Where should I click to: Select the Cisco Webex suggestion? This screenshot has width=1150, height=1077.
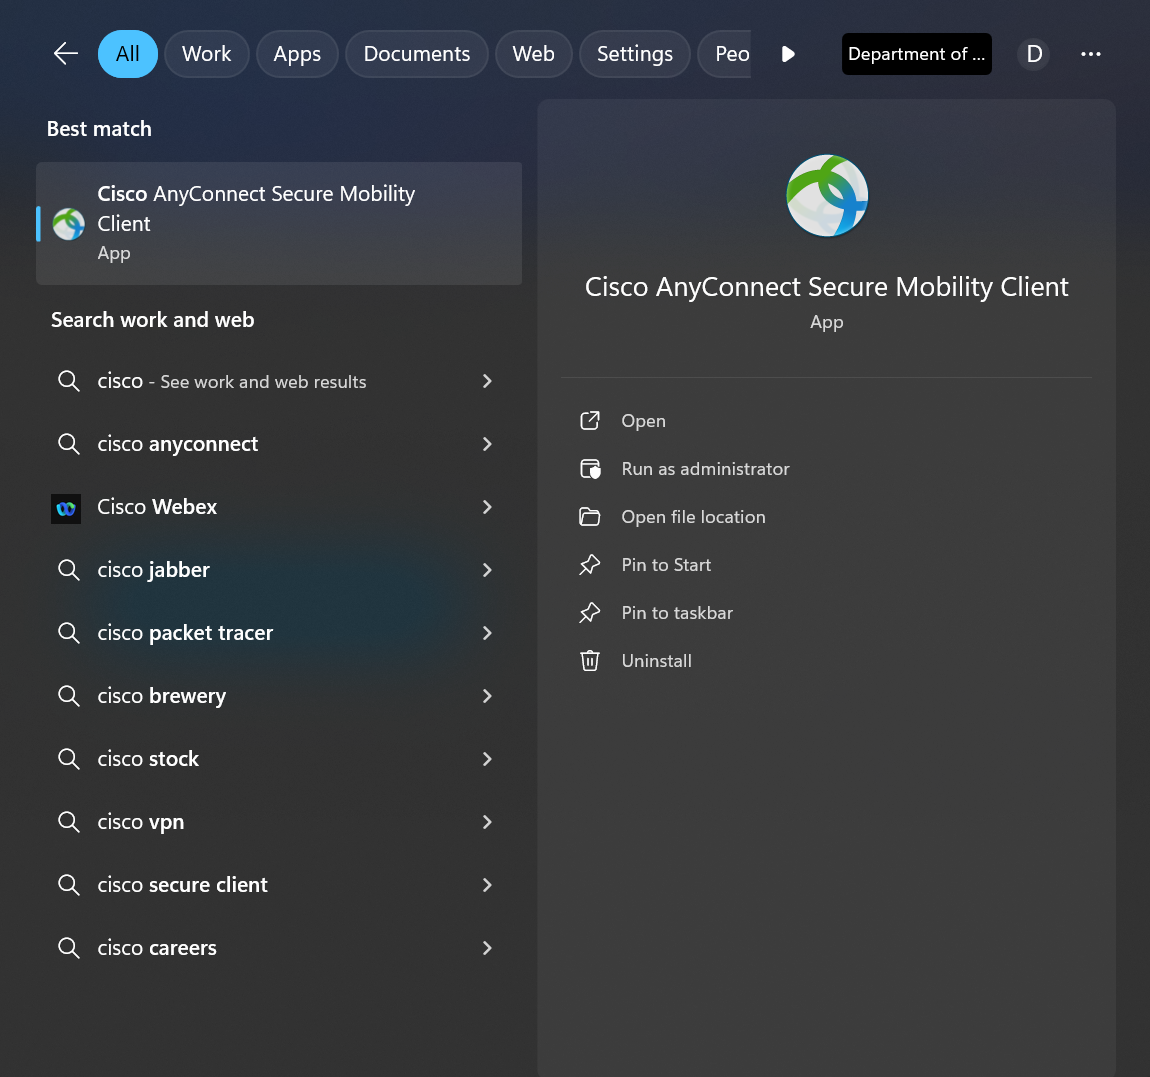click(x=279, y=507)
